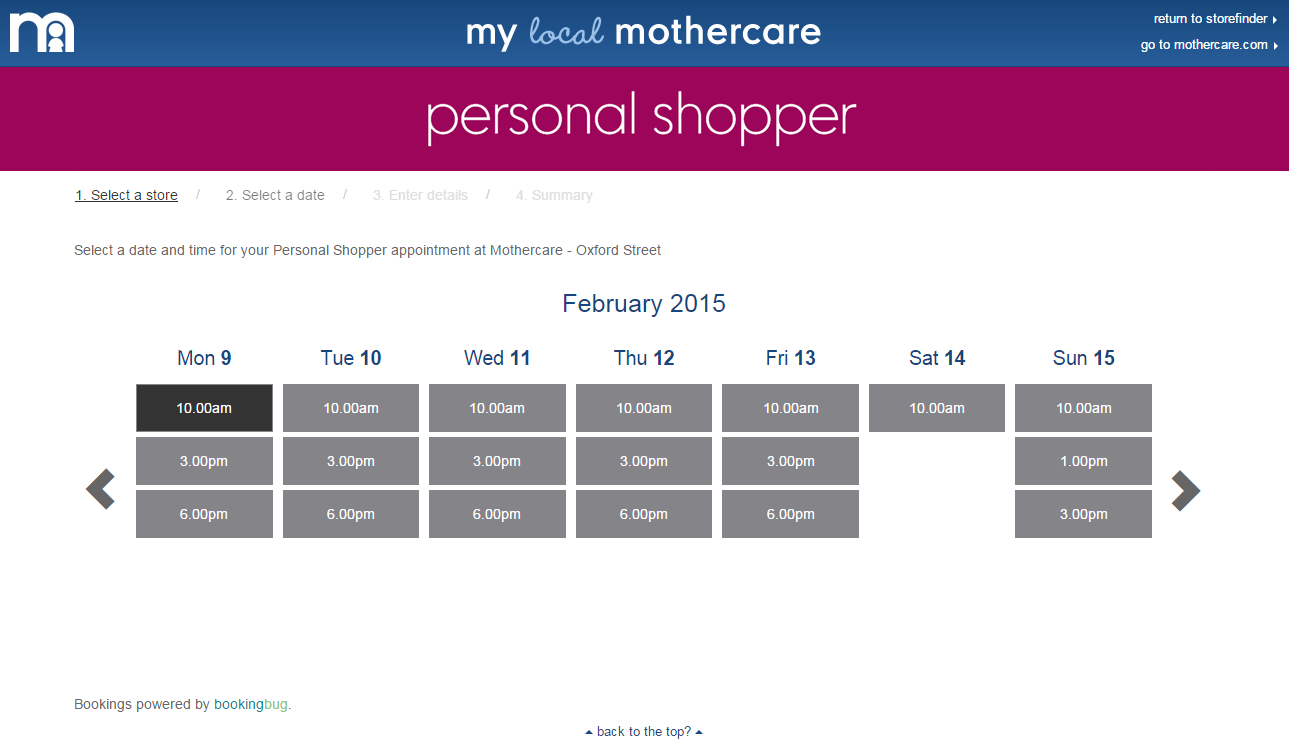The width and height of the screenshot is (1289, 747).
Task: Pick the Friday 13 3.00pm slot
Action: click(790, 461)
